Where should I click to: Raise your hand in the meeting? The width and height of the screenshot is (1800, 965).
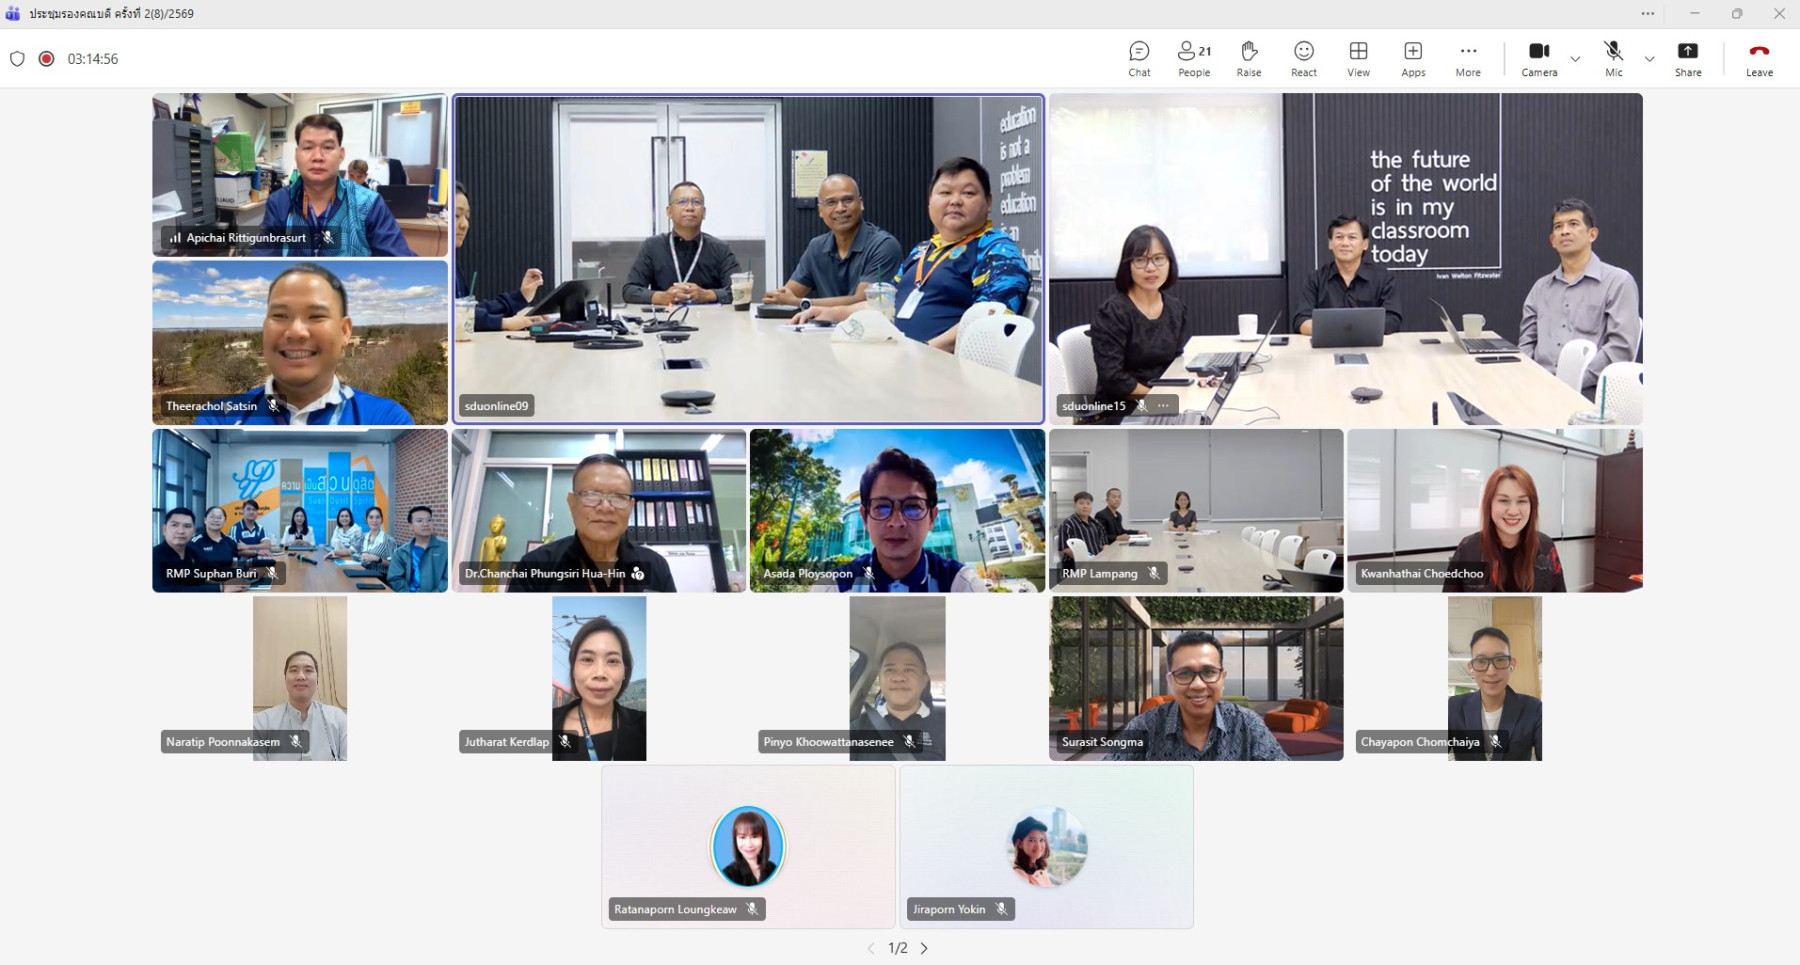[1248, 58]
